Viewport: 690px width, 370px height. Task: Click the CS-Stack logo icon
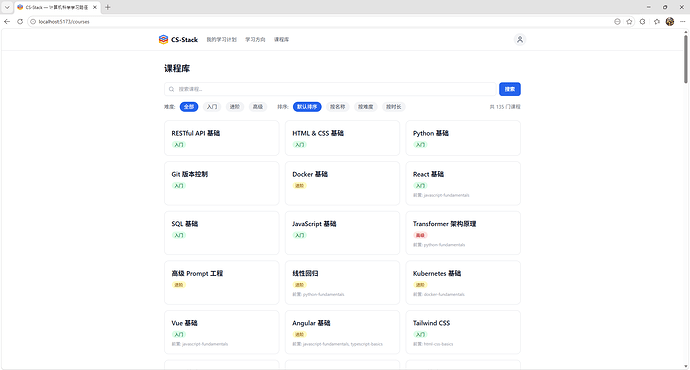coord(163,40)
